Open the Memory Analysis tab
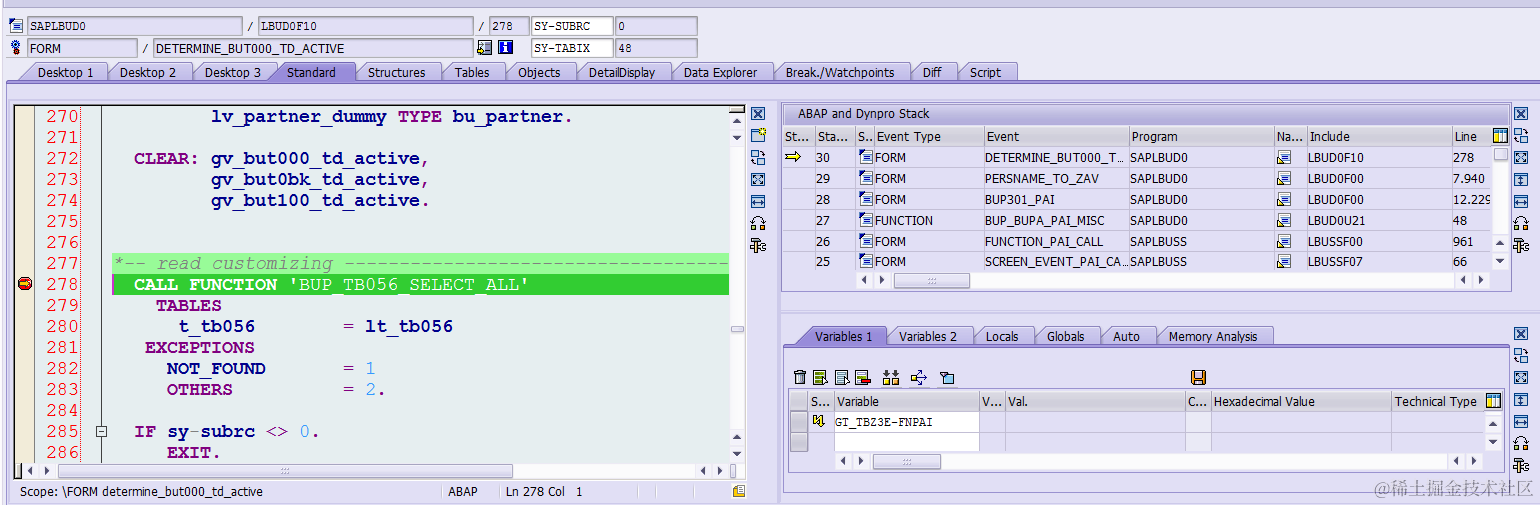Image resolution: width=1540 pixels, height=505 pixels. [1212, 336]
